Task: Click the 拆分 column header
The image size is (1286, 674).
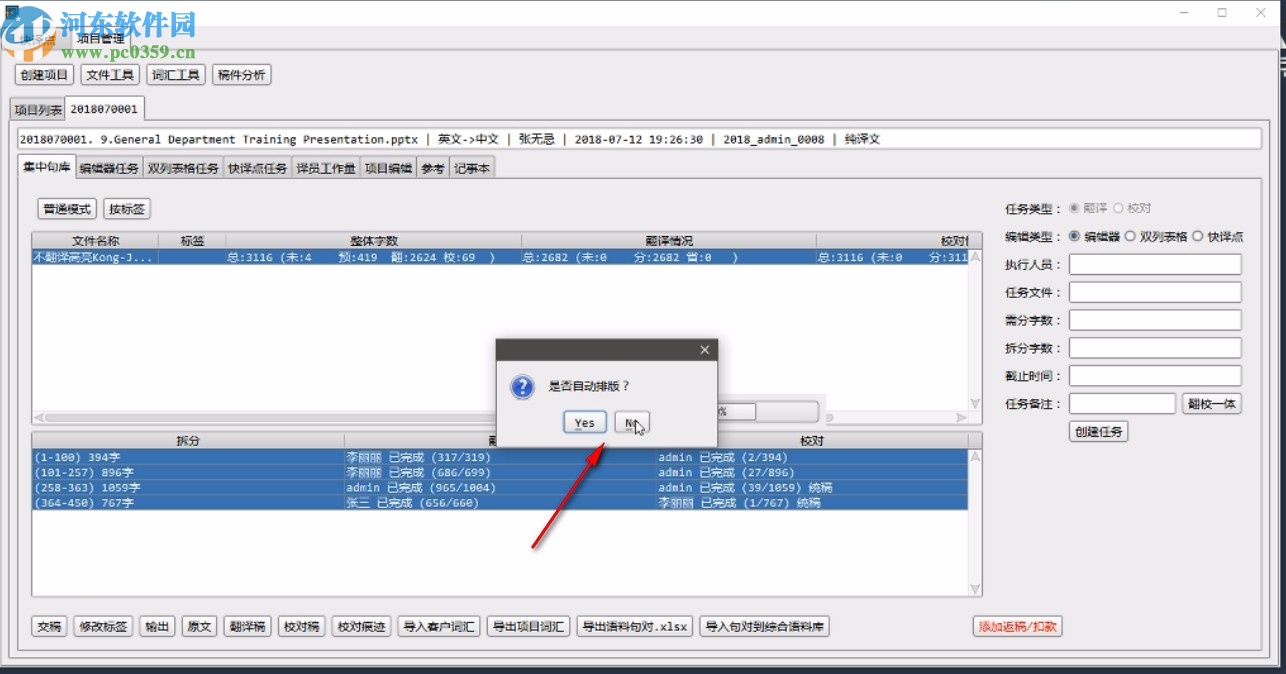Action: (187, 440)
